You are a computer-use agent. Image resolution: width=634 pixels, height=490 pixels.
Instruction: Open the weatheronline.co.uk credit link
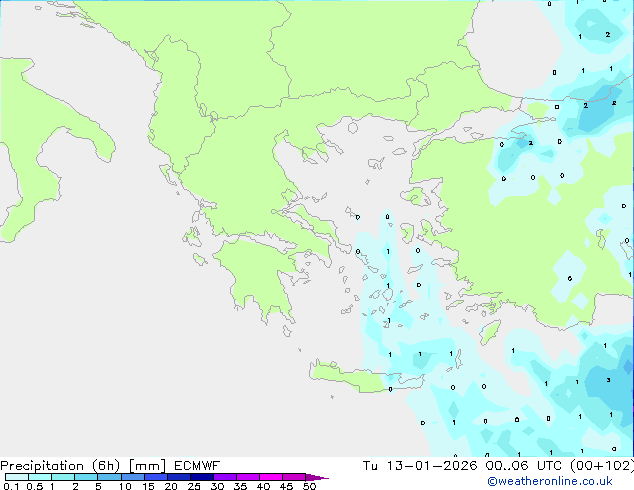(x=550, y=481)
